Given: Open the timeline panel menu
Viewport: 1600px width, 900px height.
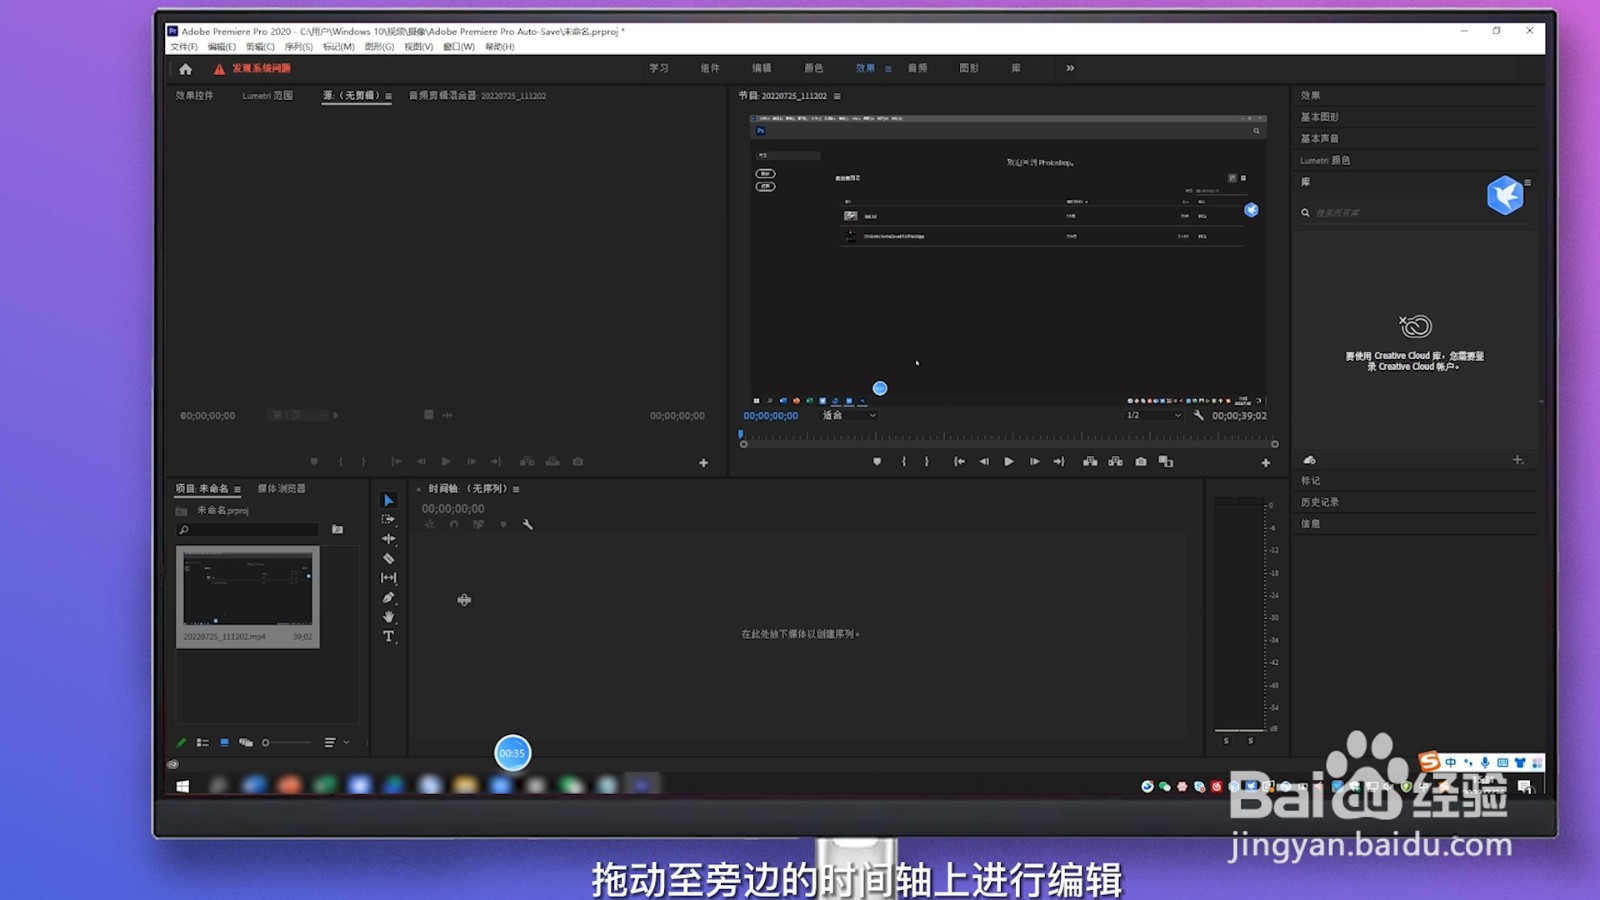Looking at the screenshot, I should pos(516,489).
